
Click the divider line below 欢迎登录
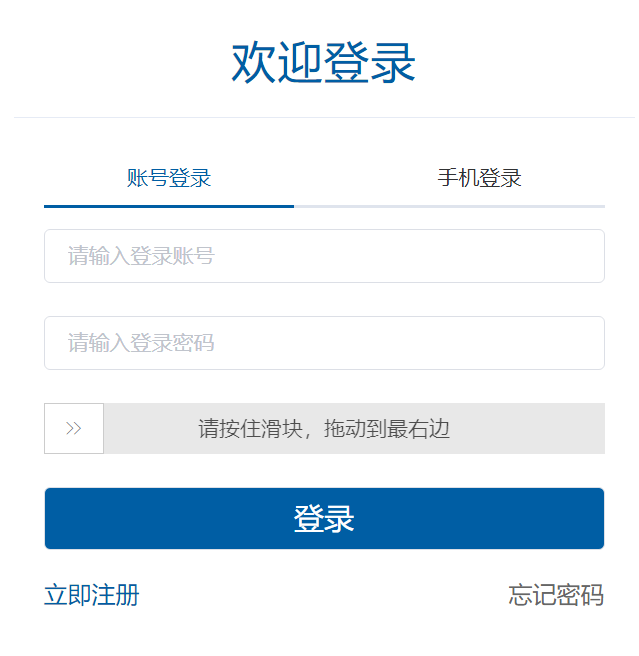pos(324,117)
